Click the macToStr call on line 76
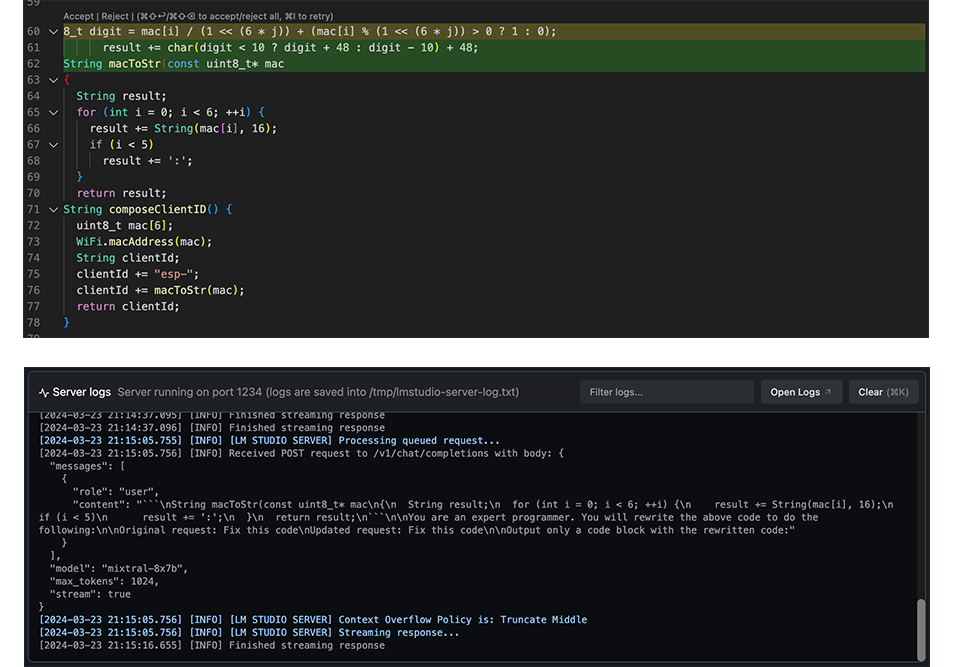Screen dimensions: 953x667 coord(180,291)
